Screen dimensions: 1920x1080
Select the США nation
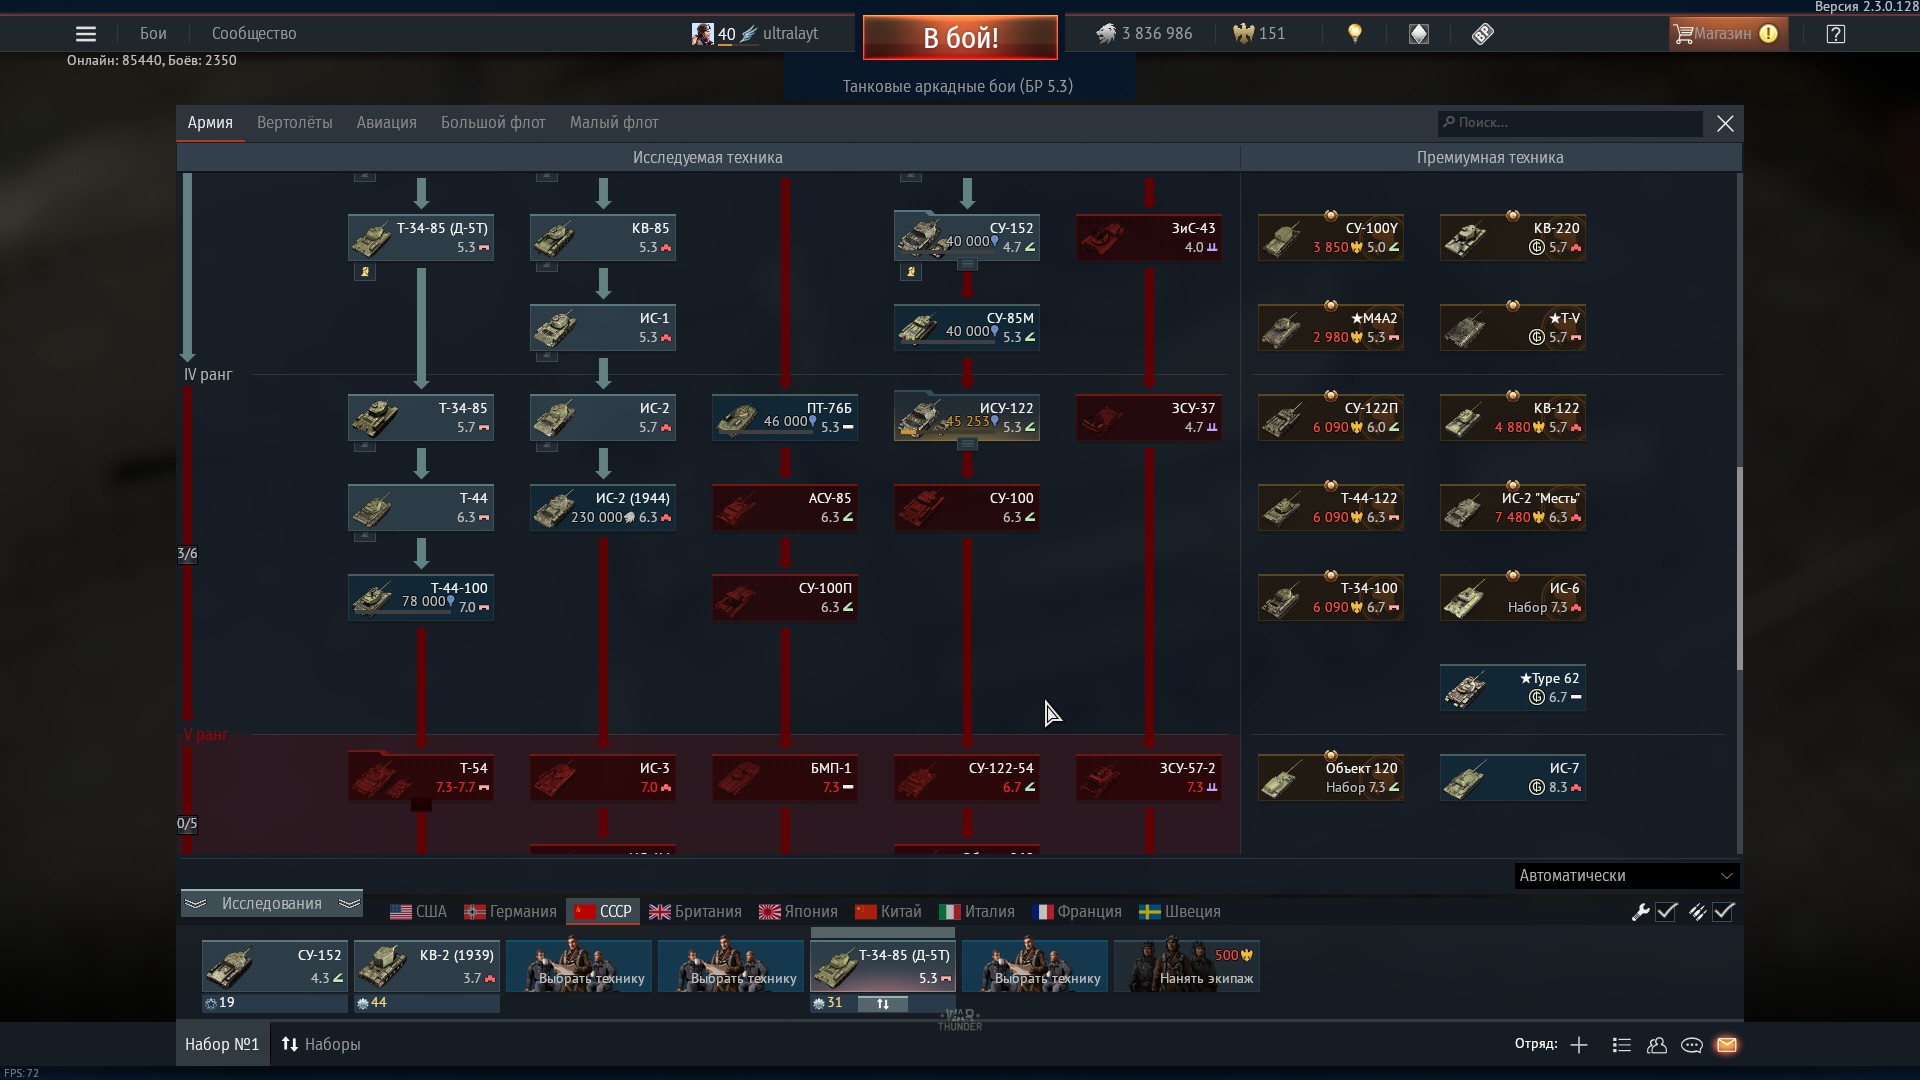[x=419, y=912]
